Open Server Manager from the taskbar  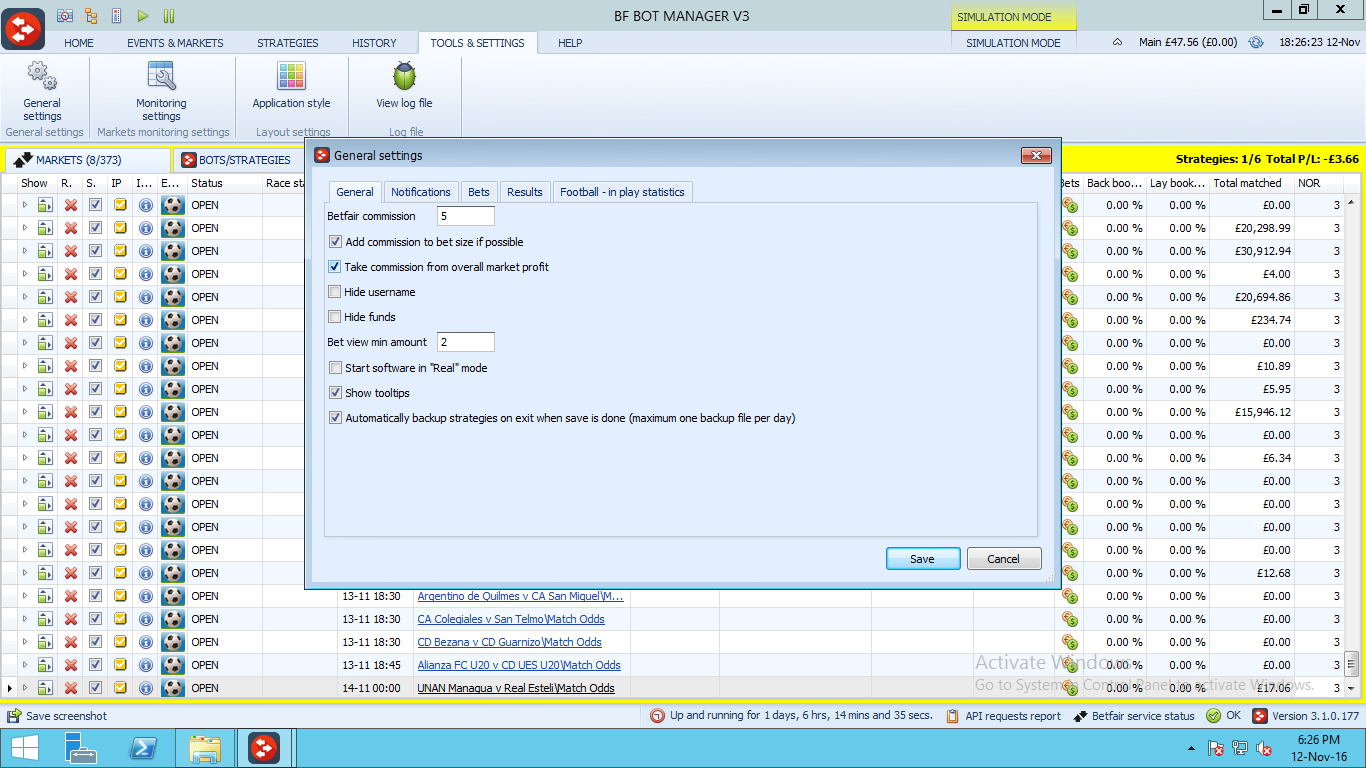(x=81, y=748)
